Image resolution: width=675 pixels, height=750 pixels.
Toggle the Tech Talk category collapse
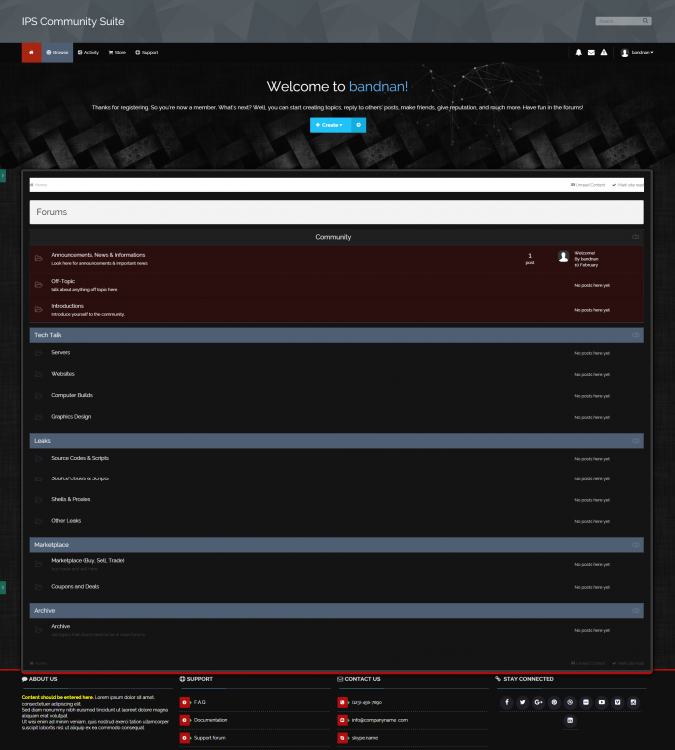pos(636,335)
